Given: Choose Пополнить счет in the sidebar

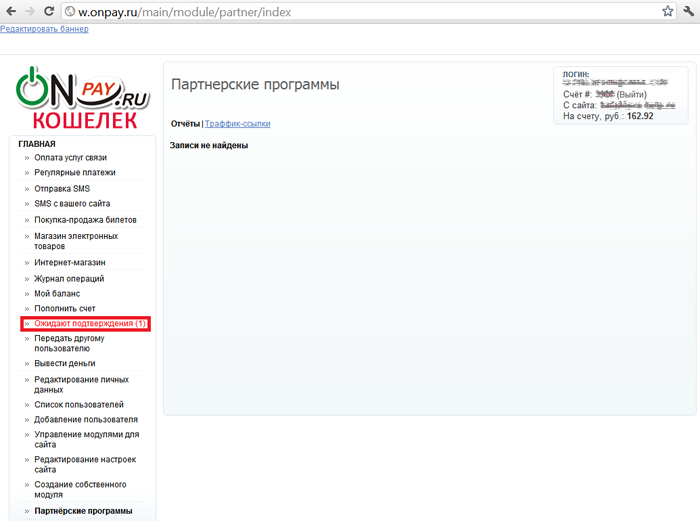Looking at the screenshot, I should (65, 309).
